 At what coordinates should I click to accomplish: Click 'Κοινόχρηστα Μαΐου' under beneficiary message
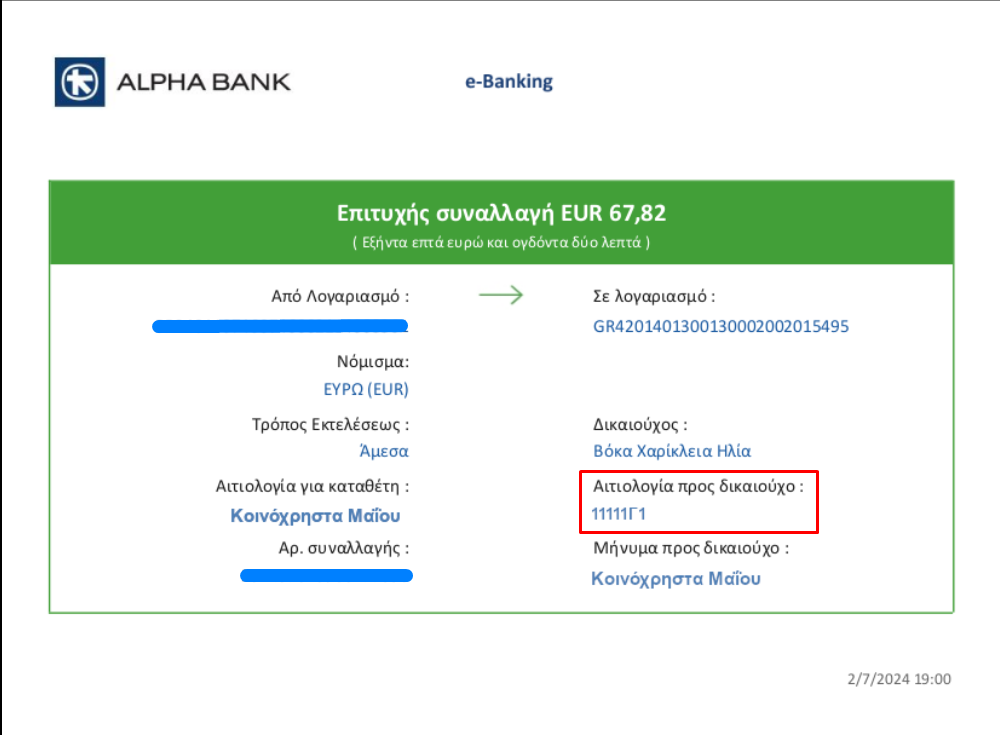click(676, 579)
